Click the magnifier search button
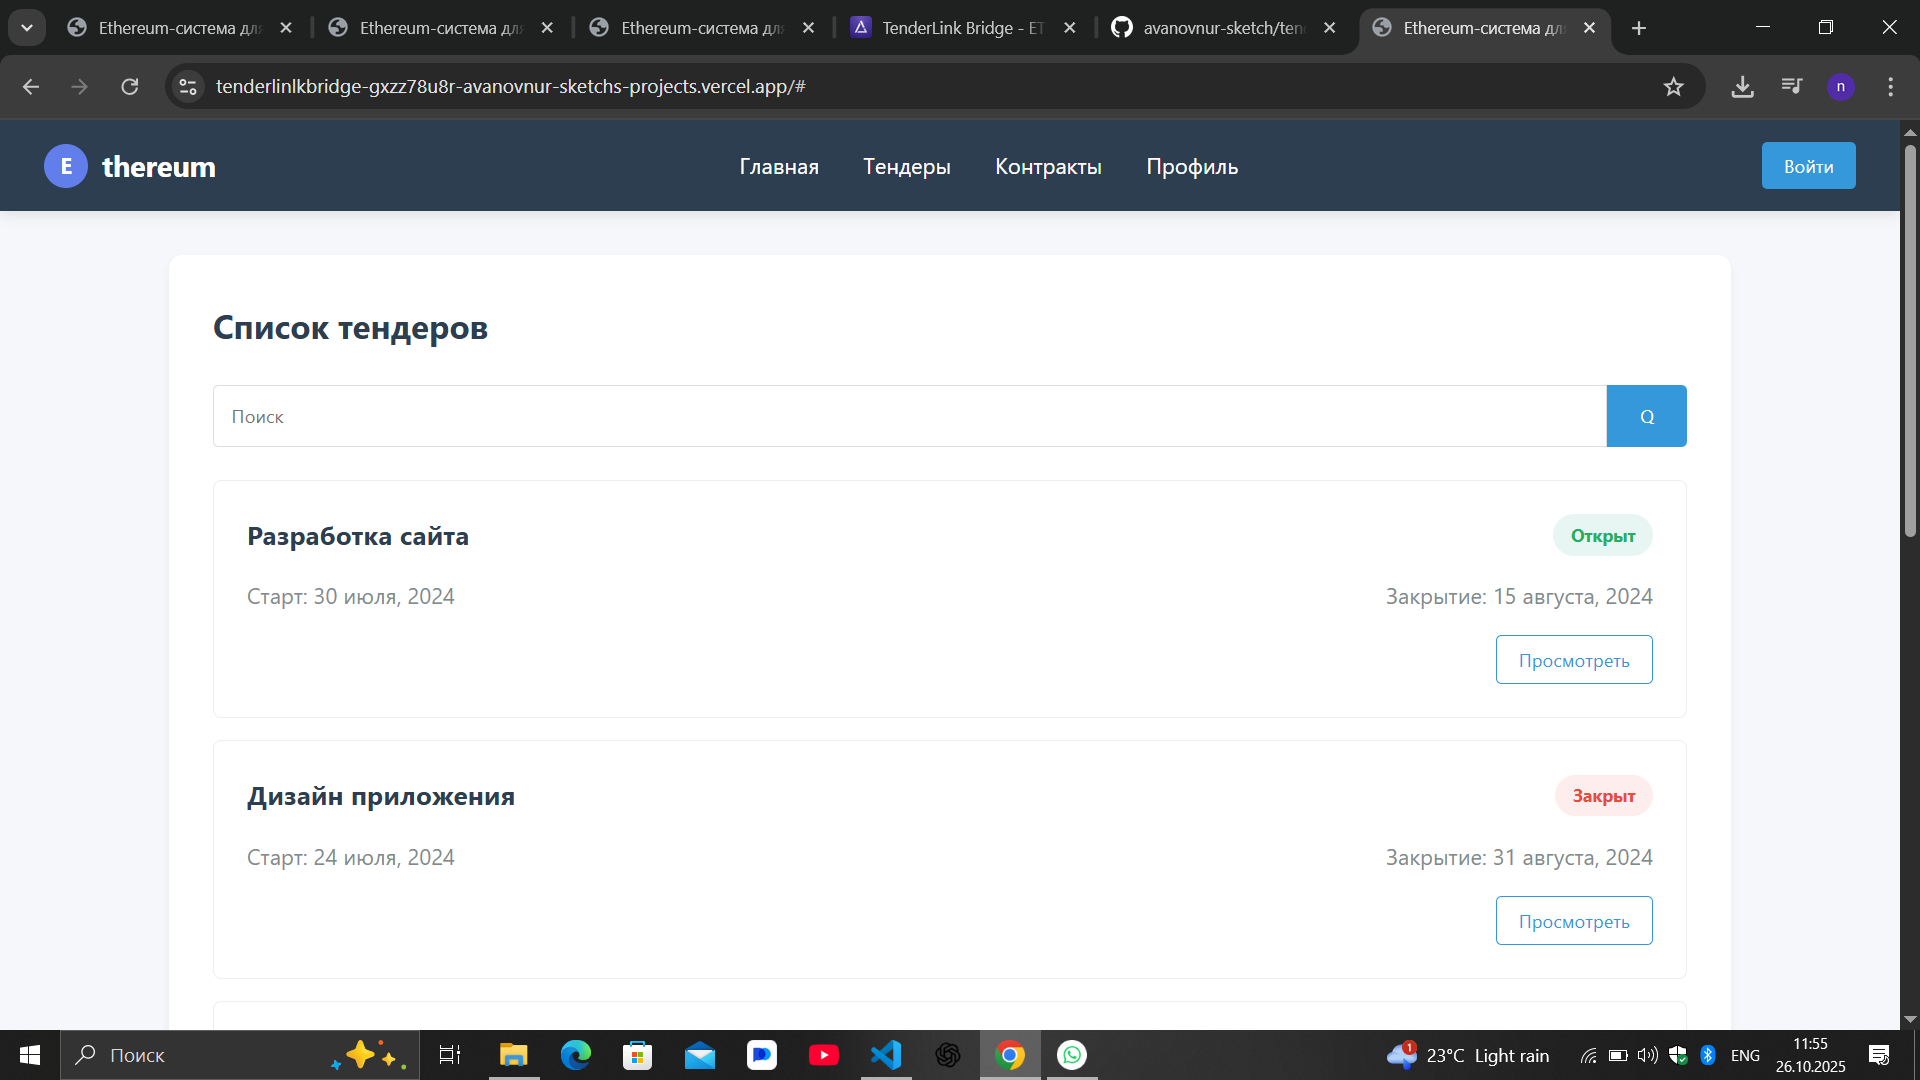The height and width of the screenshot is (1080, 1920). tap(1646, 416)
